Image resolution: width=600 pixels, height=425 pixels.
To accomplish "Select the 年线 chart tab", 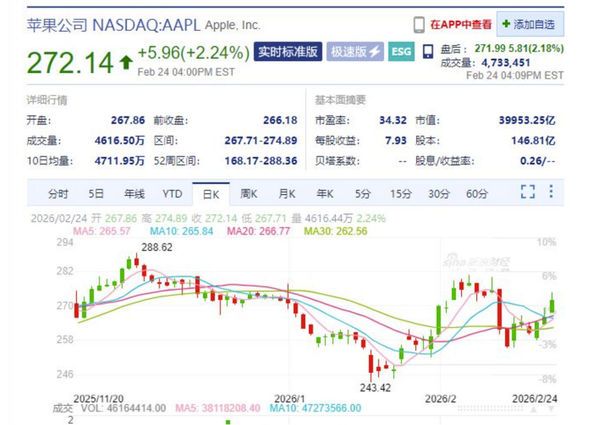I will click(134, 193).
